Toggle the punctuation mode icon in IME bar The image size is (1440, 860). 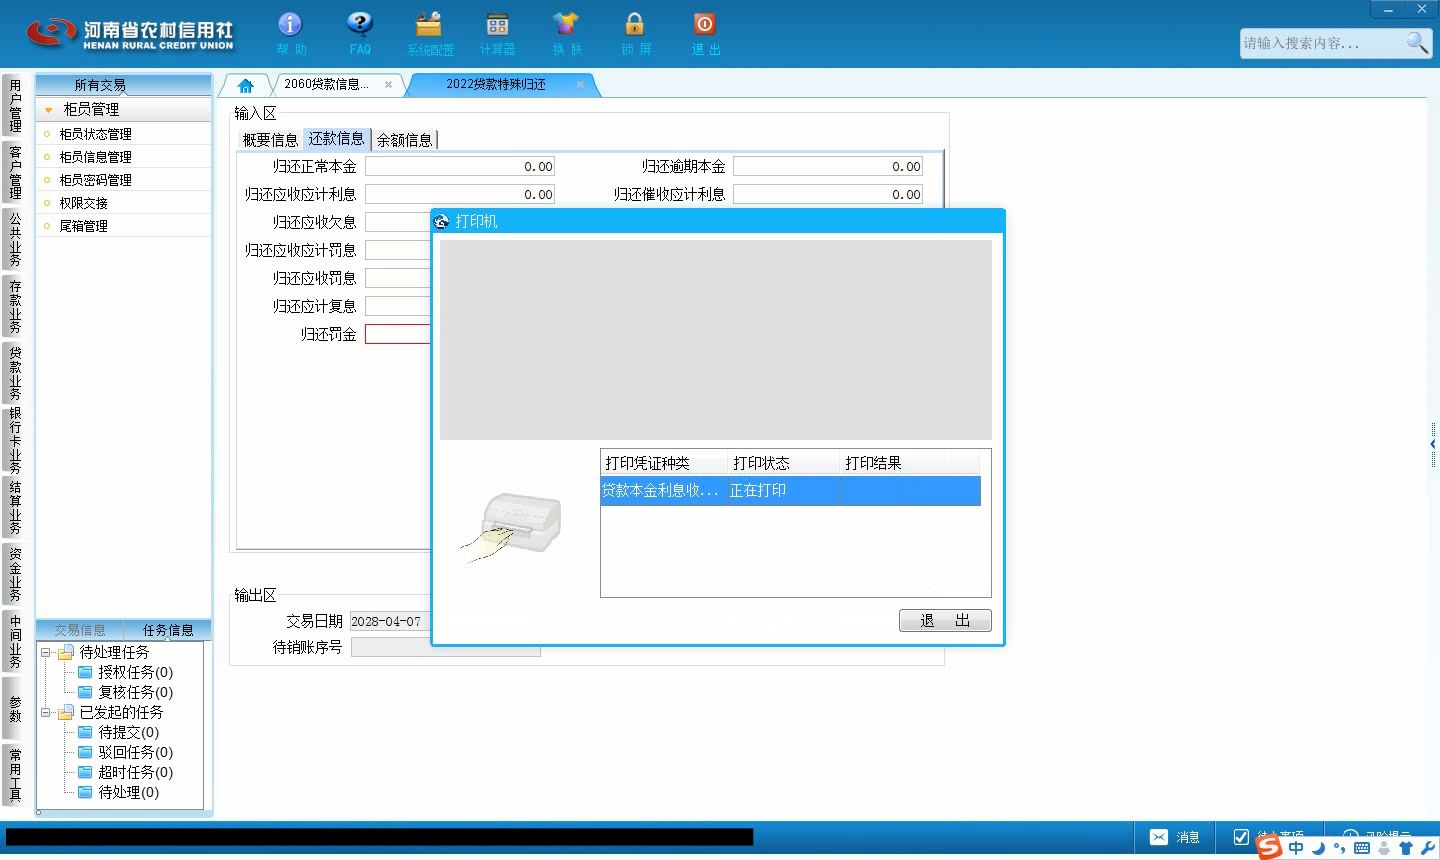point(1339,848)
